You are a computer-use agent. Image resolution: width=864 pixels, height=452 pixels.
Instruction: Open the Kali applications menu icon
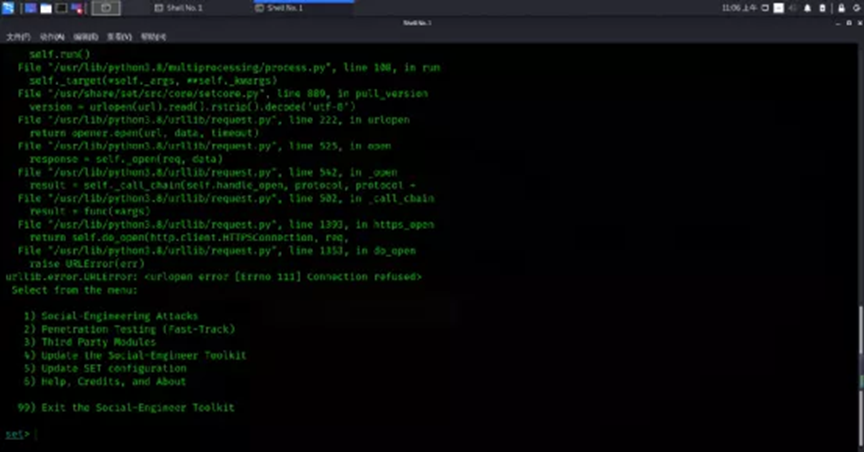click(8, 8)
